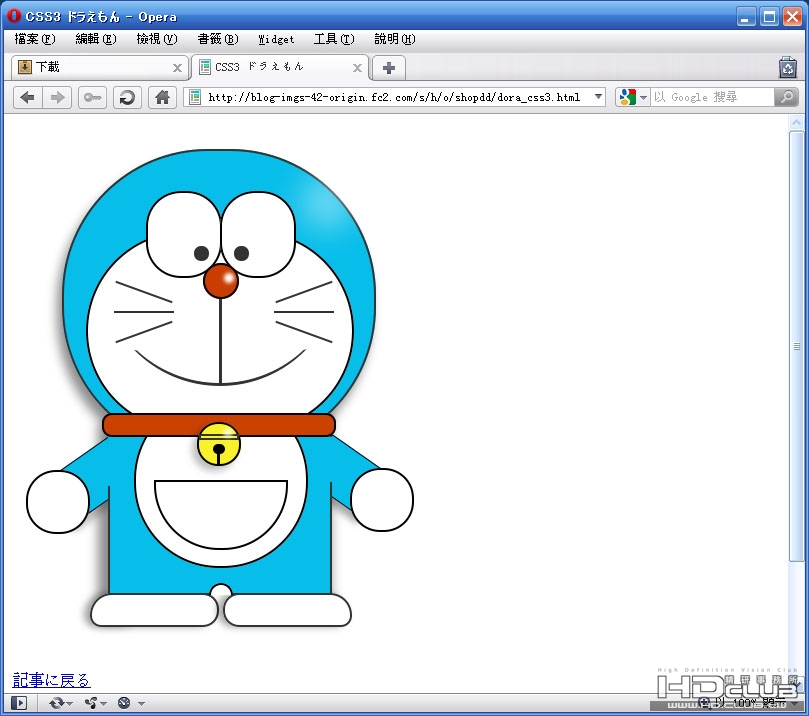Open the Opera Unite status icon

pos(91,703)
